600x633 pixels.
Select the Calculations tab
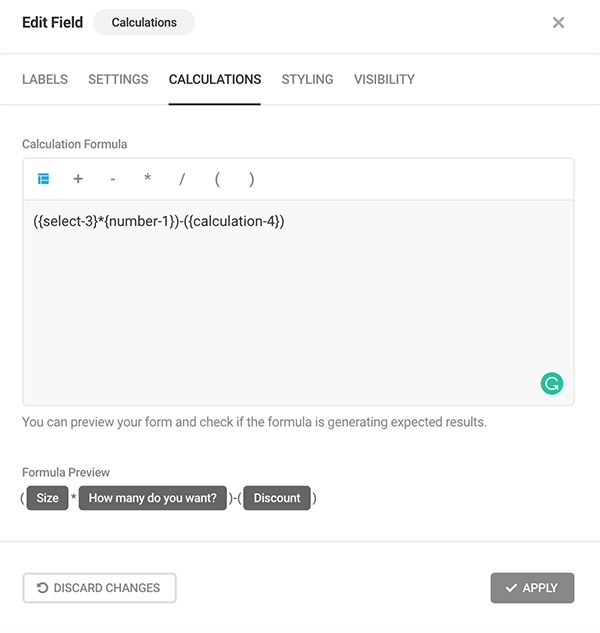[215, 79]
